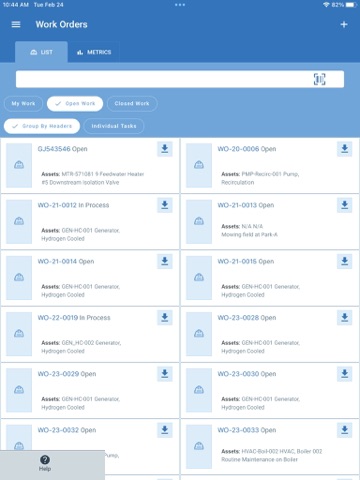Open work order WO-23-0032 Open
Viewport: 360px width, 480px height.
click(x=67, y=430)
